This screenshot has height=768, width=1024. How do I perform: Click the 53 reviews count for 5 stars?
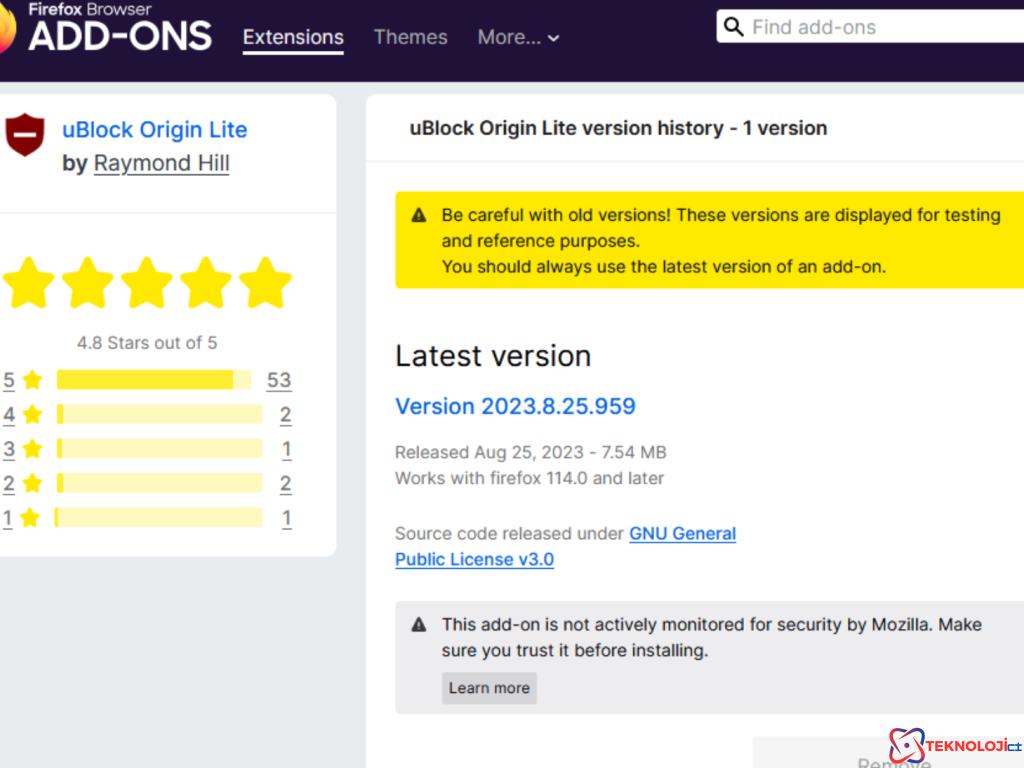point(279,380)
